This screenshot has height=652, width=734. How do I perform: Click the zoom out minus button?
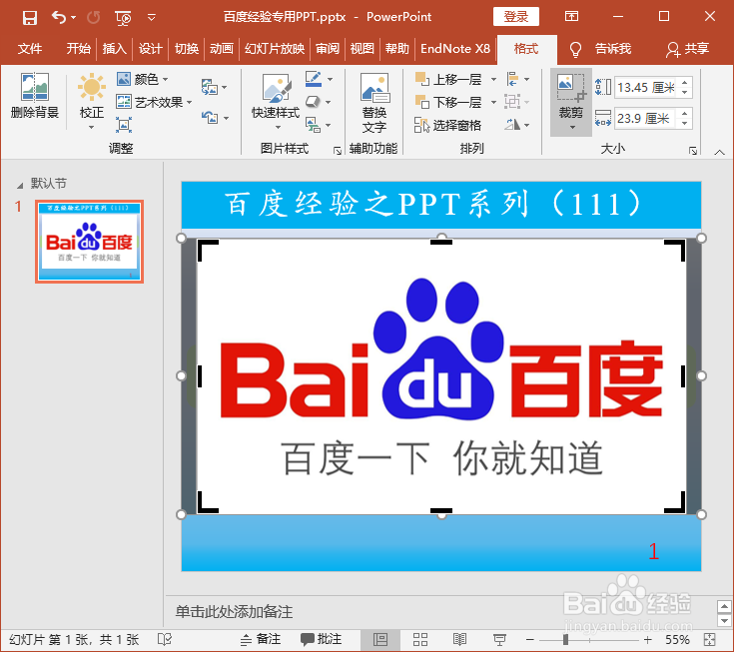pos(529,639)
